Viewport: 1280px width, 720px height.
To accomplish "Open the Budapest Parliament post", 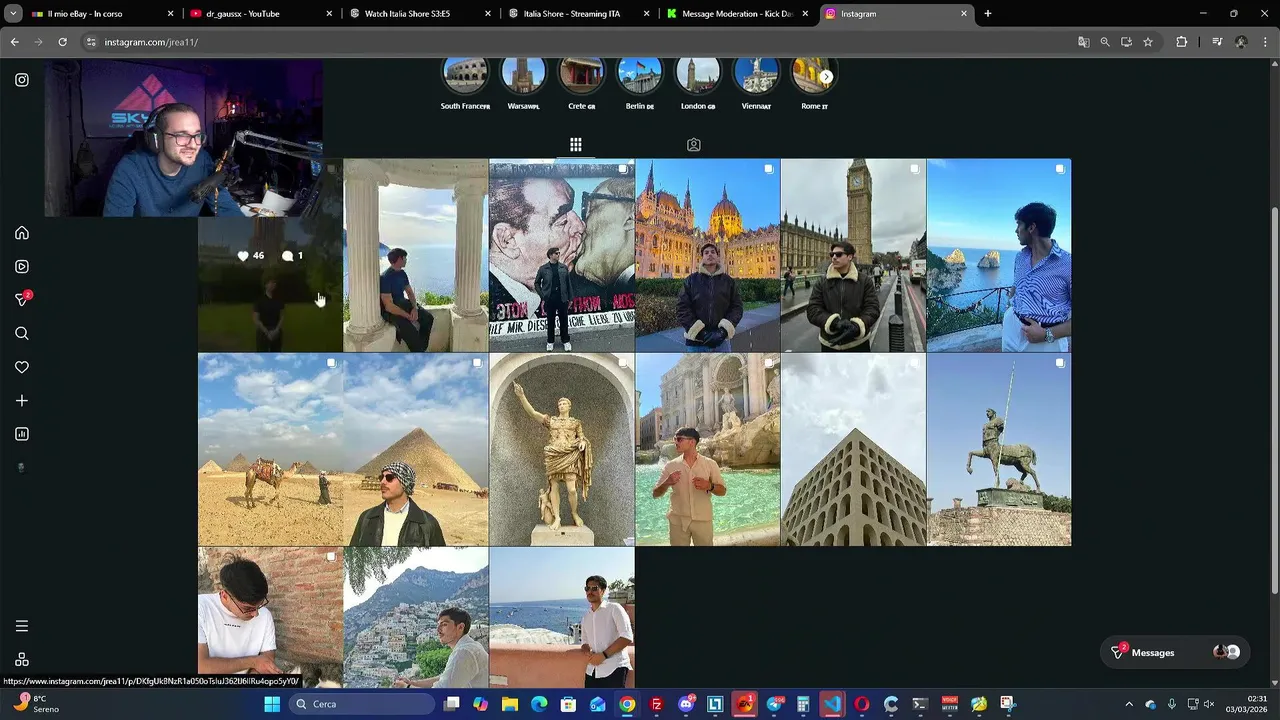I will (x=708, y=255).
